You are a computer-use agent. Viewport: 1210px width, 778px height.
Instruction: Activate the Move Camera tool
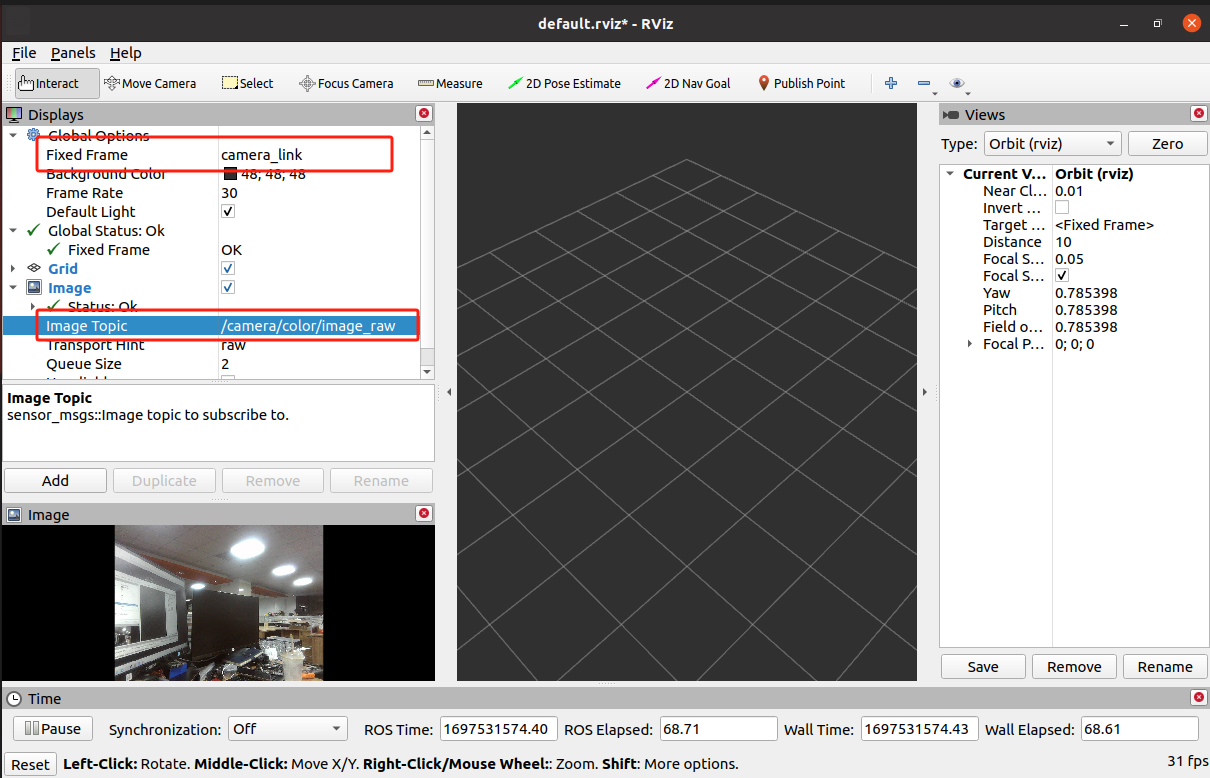click(x=149, y=83)
